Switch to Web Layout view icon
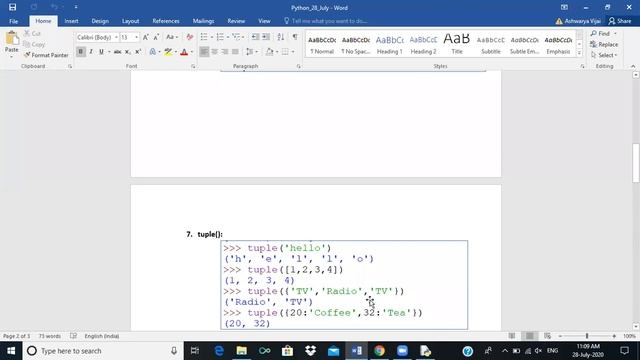Image resolution: width=640 pixels, height=360 pixels. click(x=547, y=336)
